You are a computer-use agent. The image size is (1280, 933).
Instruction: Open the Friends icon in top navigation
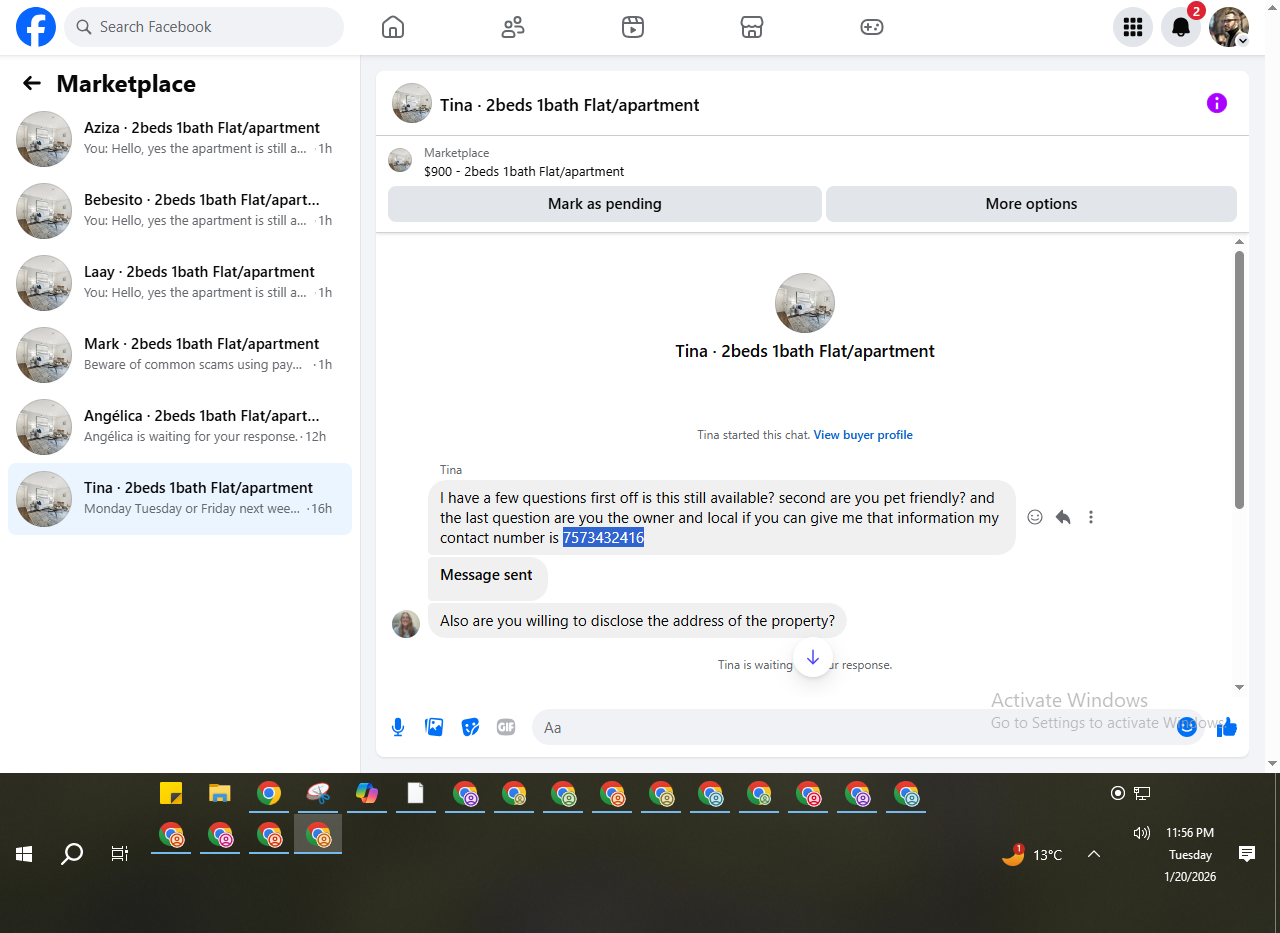[x=513, y=27]
